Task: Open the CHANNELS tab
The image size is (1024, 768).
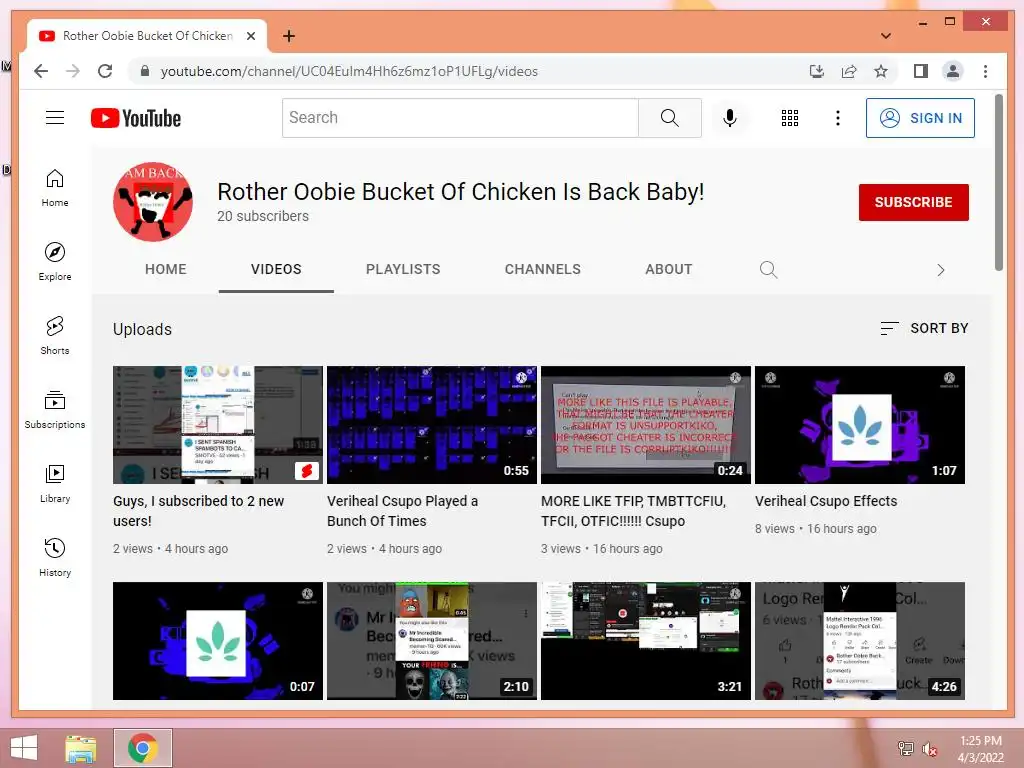Action: [x=543, y=269]
